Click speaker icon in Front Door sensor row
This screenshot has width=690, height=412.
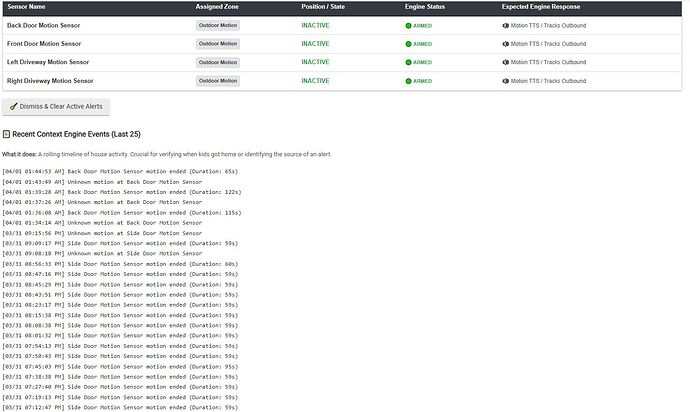[506, 44]
